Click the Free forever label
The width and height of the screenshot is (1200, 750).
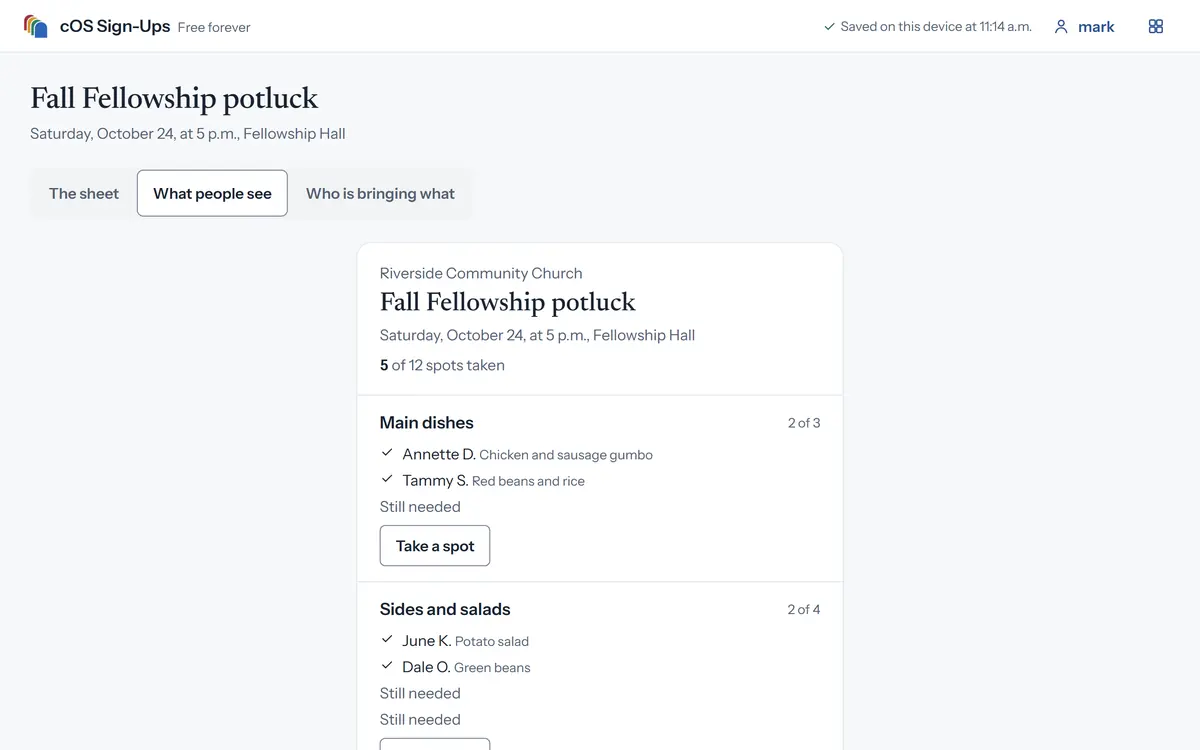(x=214, y=28)
